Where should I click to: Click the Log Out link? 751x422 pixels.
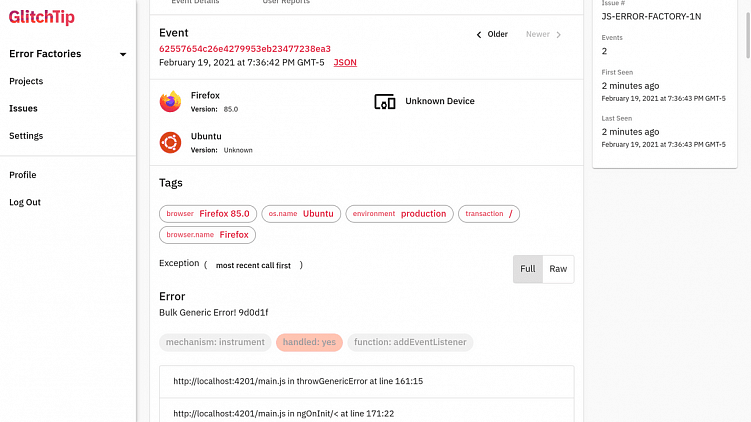25,202
